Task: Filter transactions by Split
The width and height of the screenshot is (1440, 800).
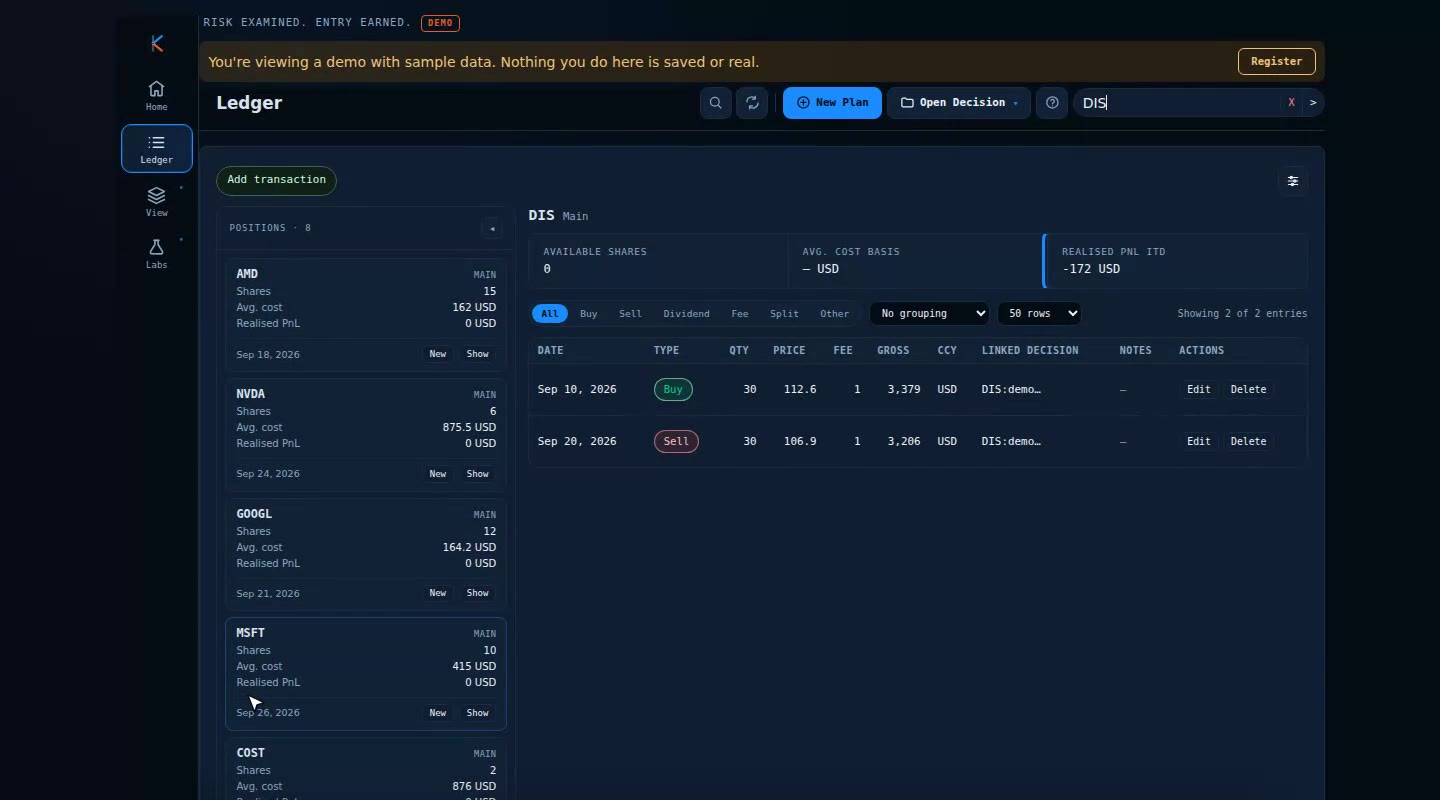Action: tap(784, 314)
